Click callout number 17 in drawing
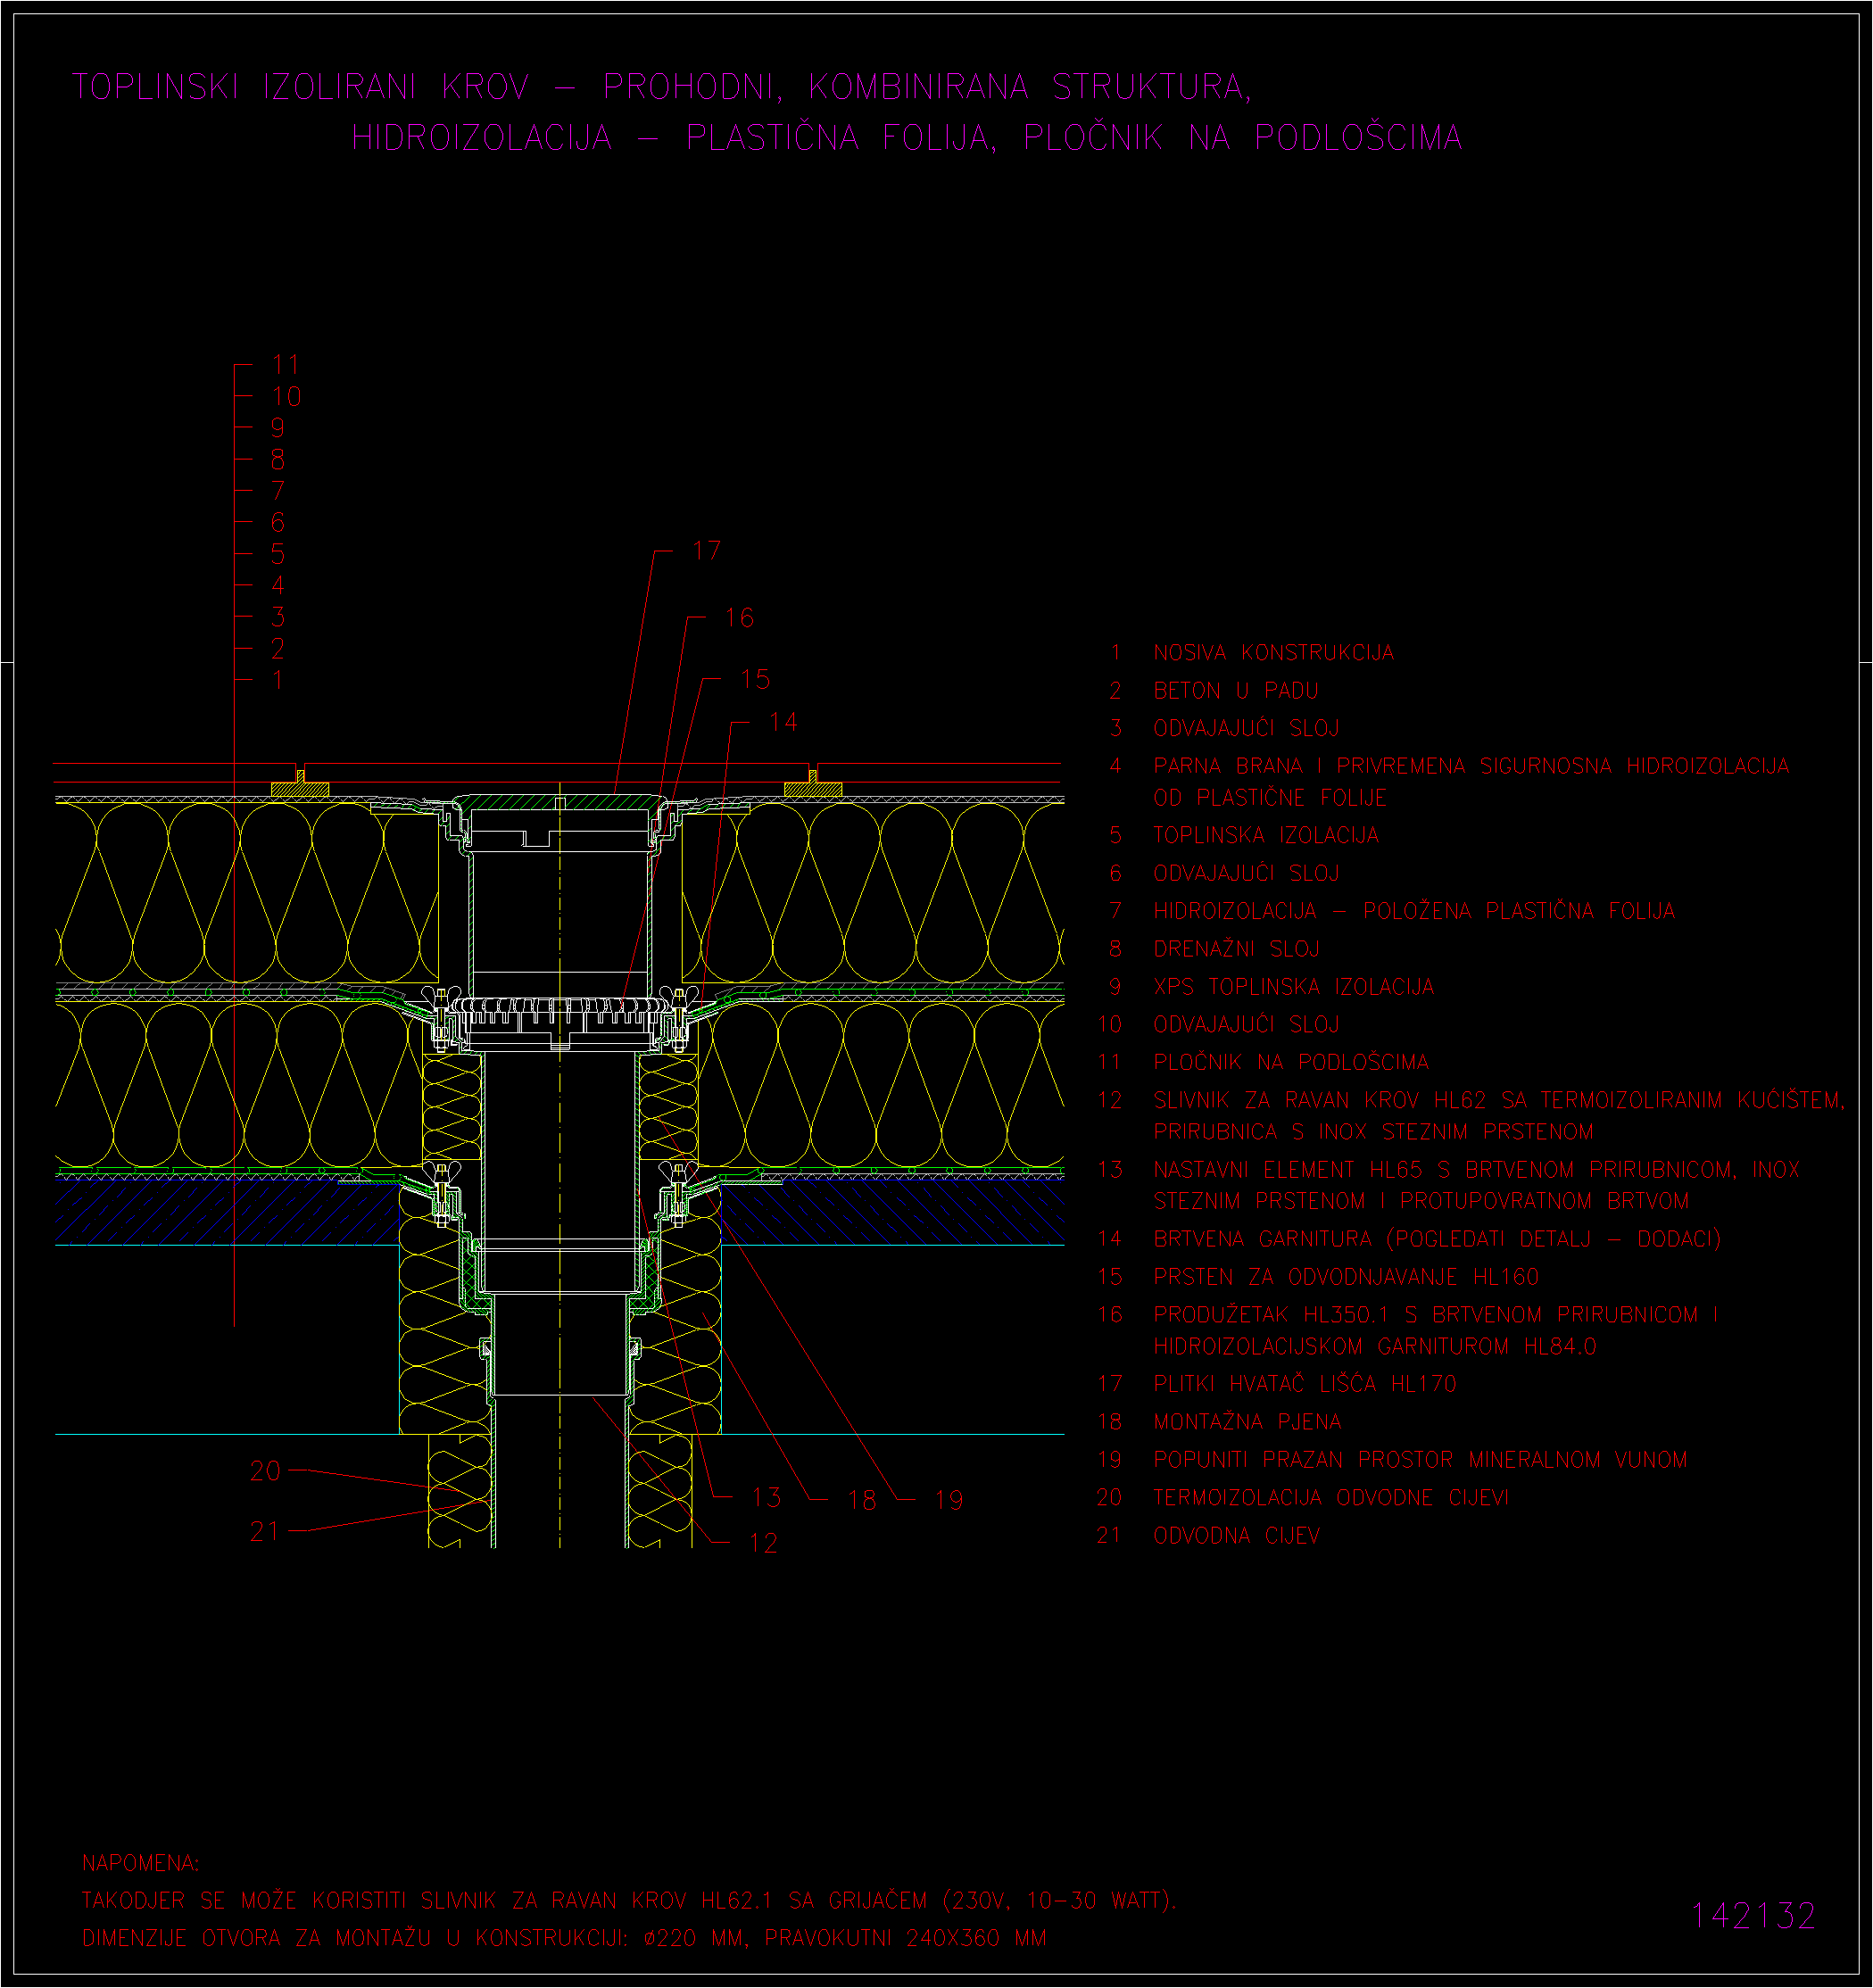Image resolution: width=1873 pixels, height=1988 pixels. (707, 551)
